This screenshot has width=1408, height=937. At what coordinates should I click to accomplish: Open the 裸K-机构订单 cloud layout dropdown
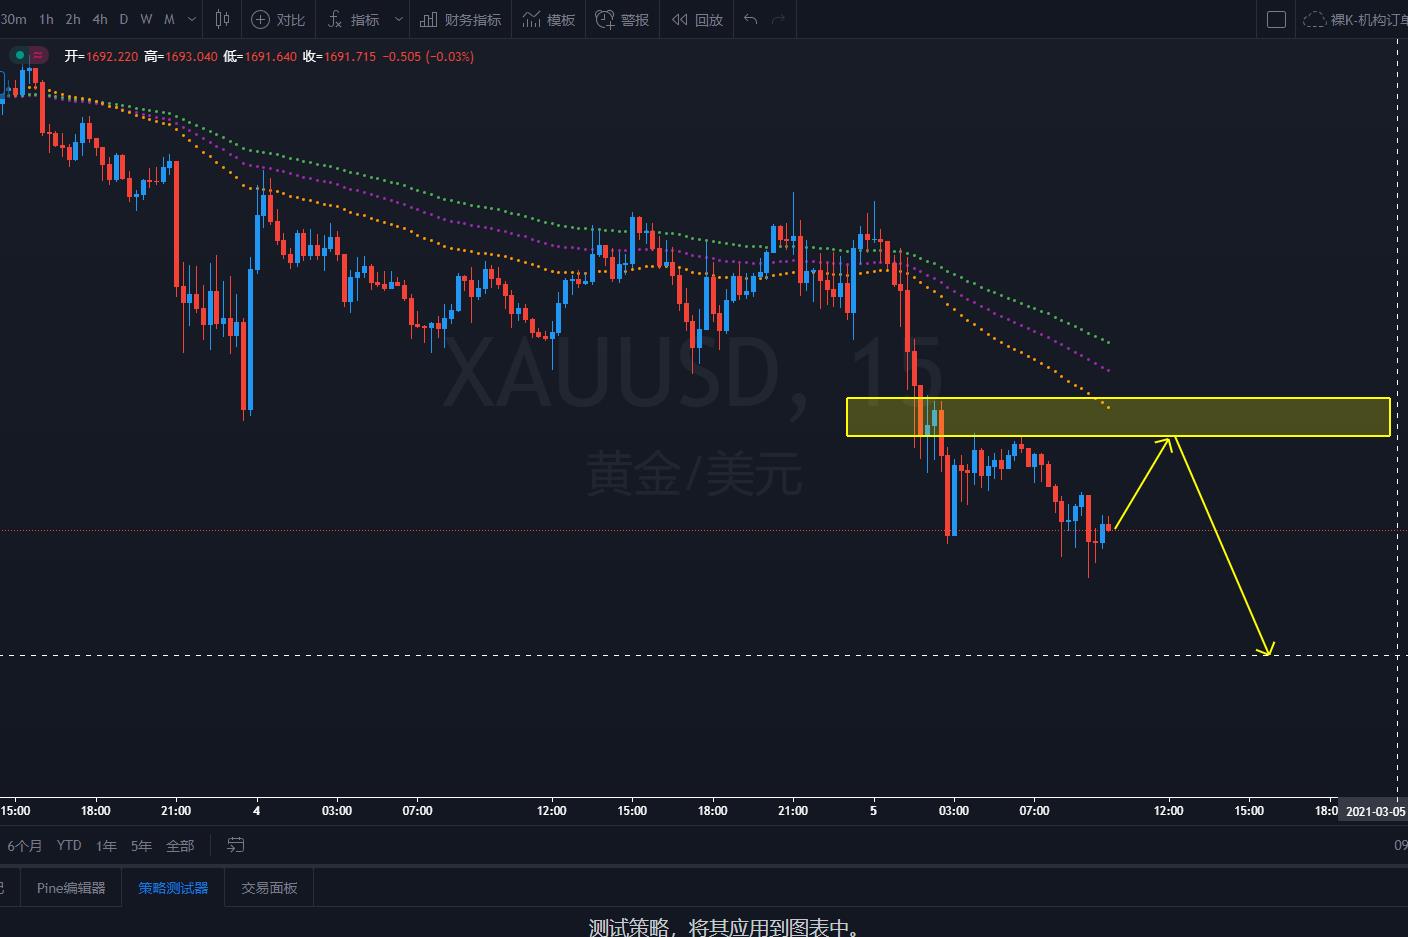point(1354,19)
